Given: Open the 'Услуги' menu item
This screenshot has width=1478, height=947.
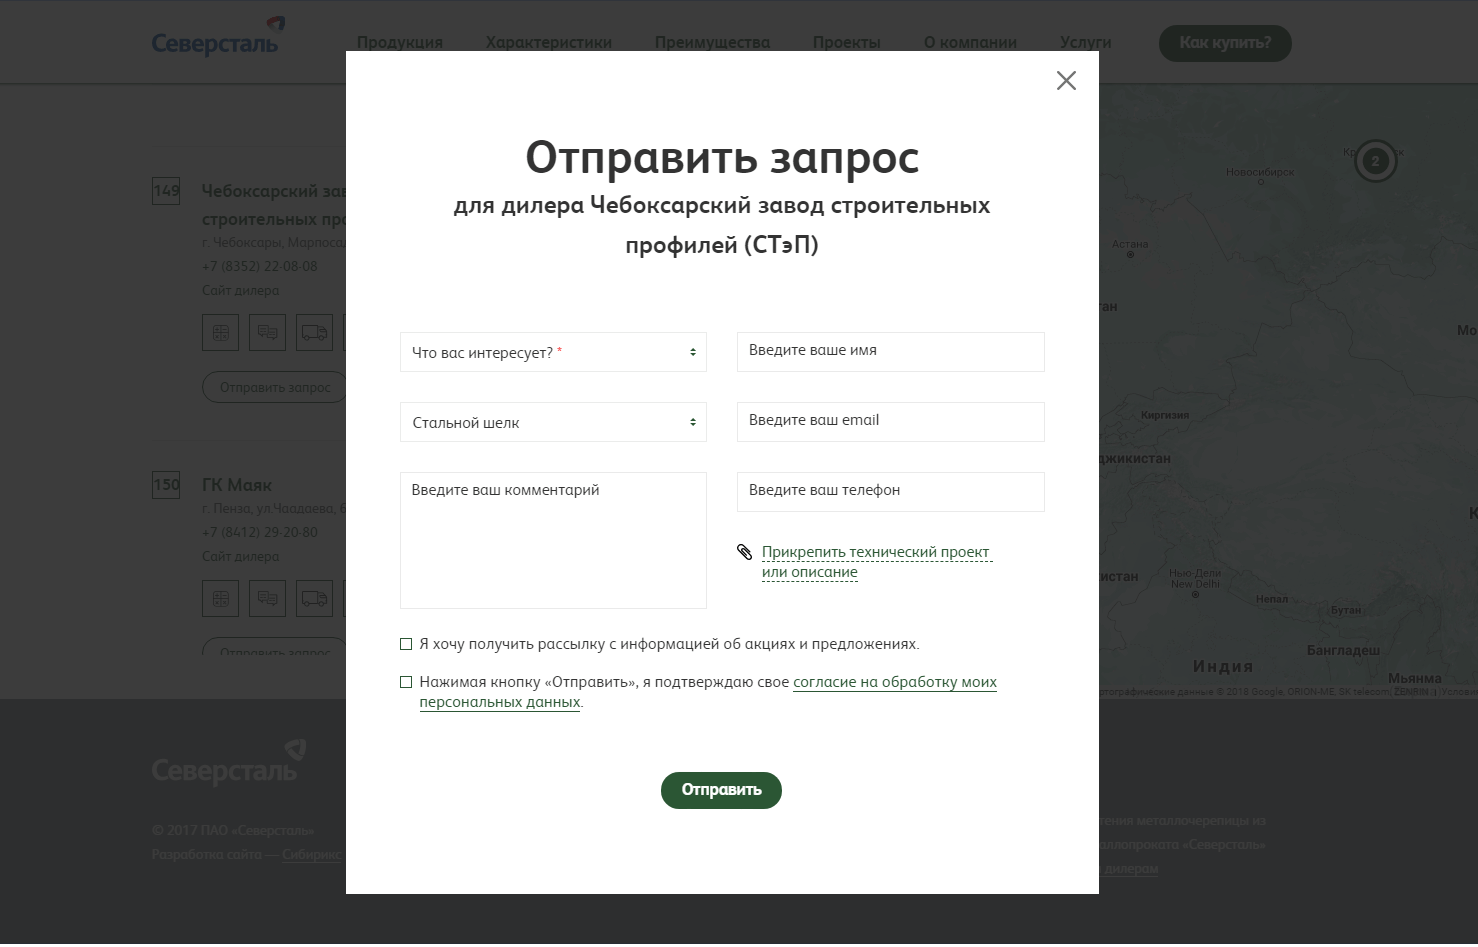Looking at the screenshot, I should [1086, 42].
